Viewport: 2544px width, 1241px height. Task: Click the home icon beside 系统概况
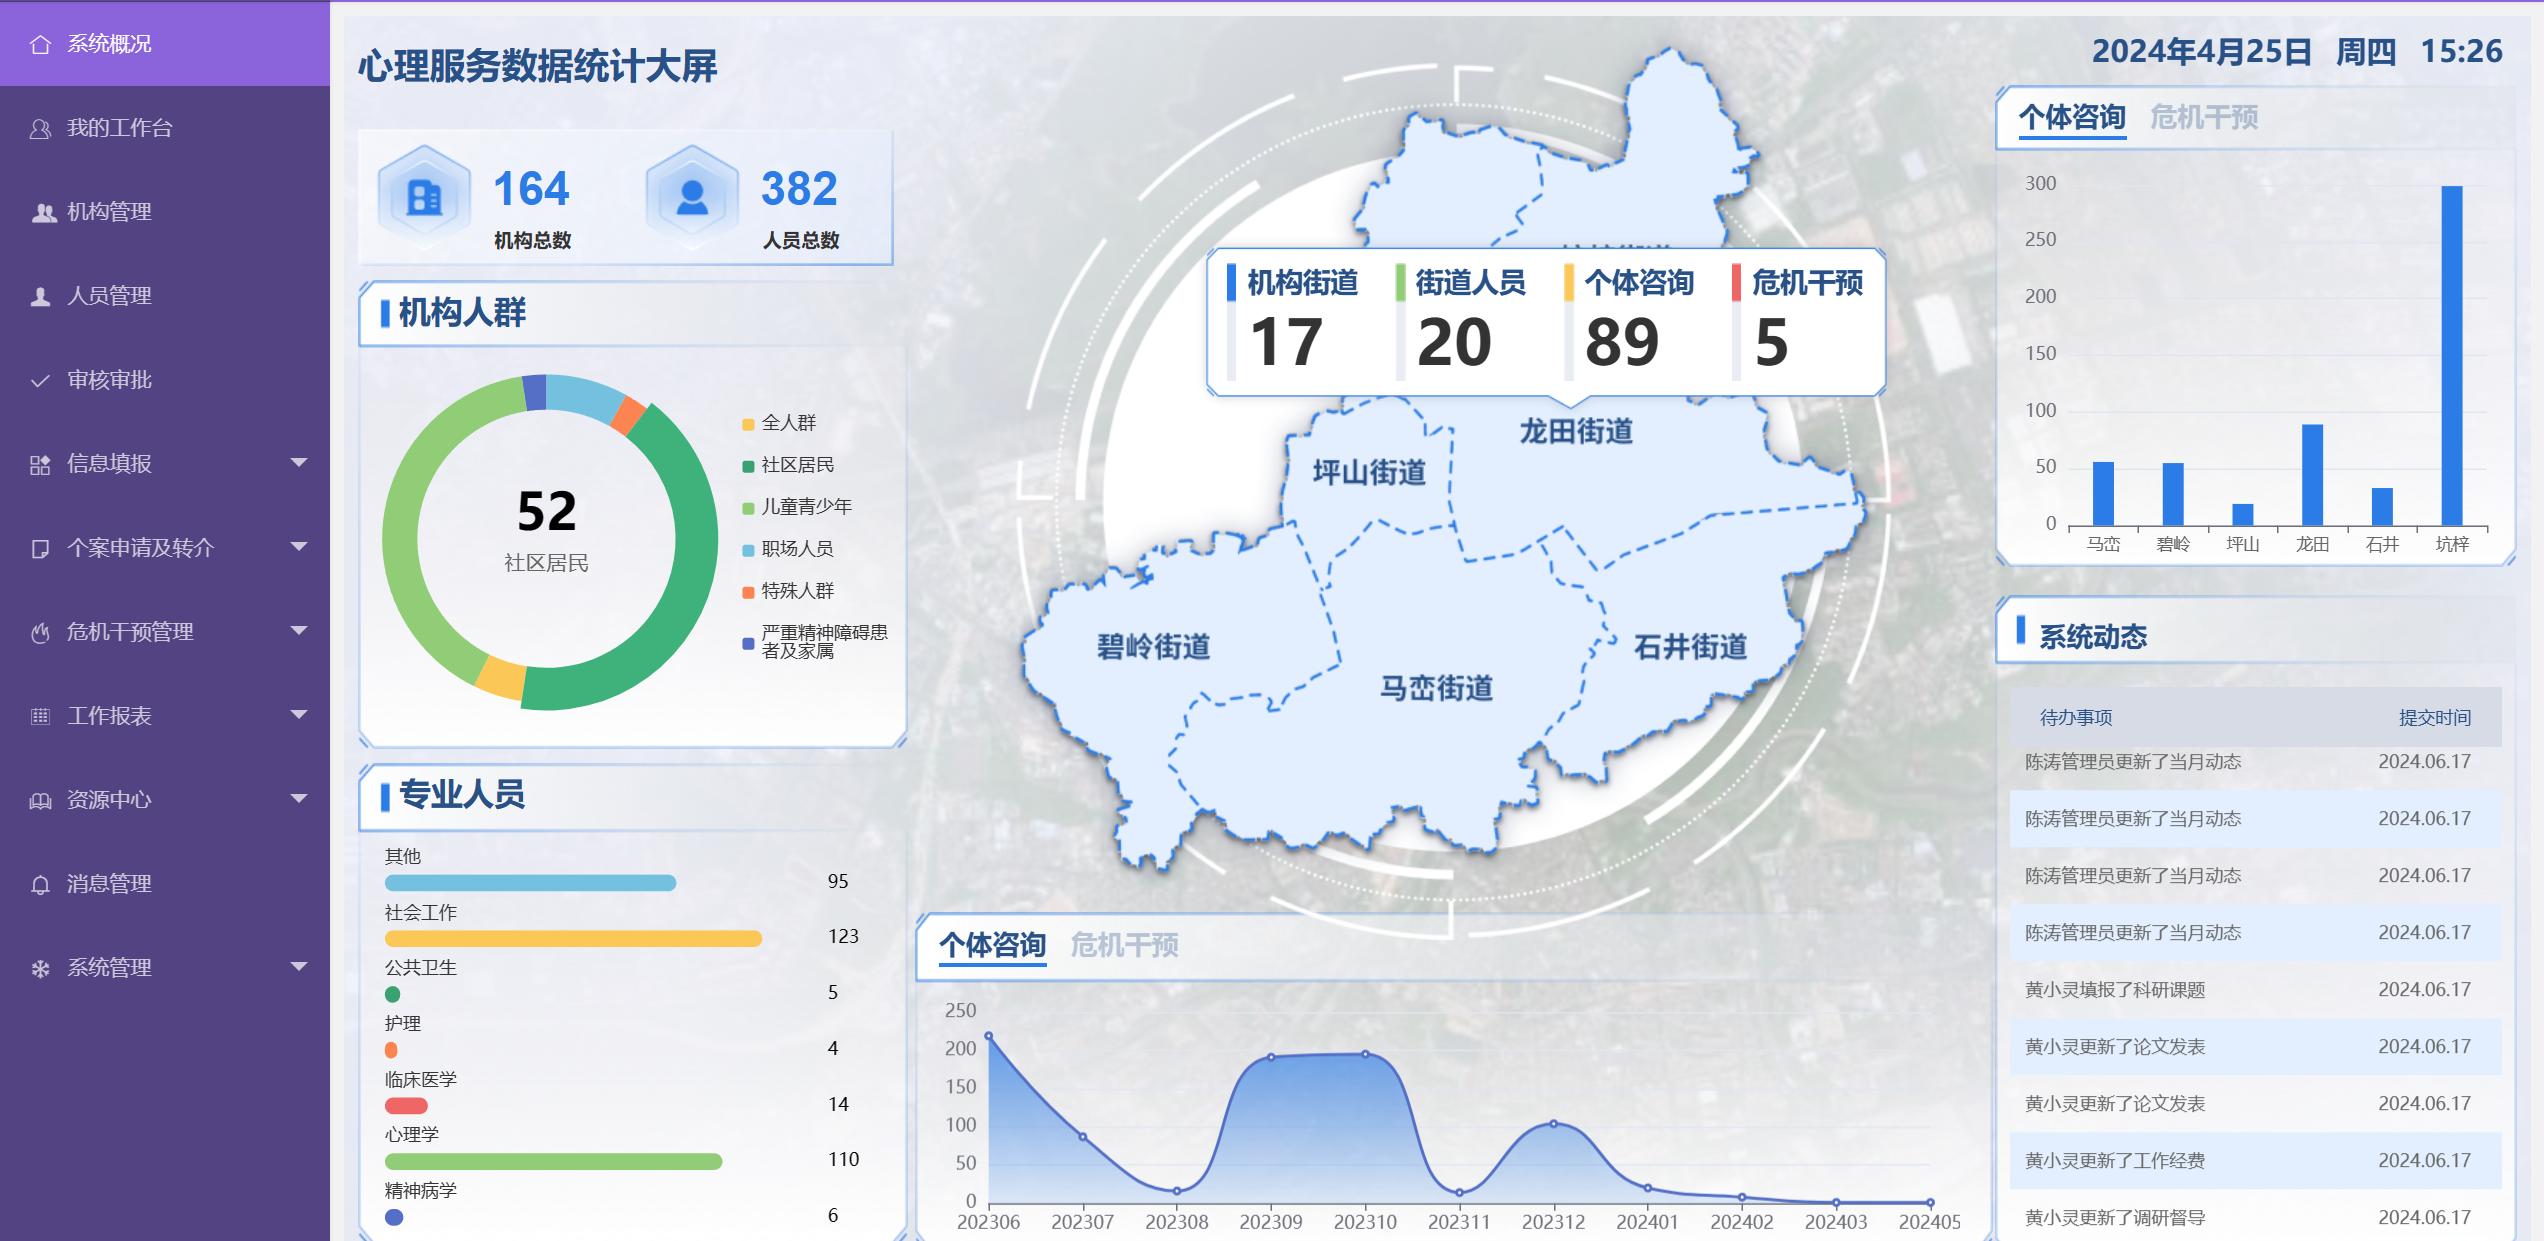40,44
